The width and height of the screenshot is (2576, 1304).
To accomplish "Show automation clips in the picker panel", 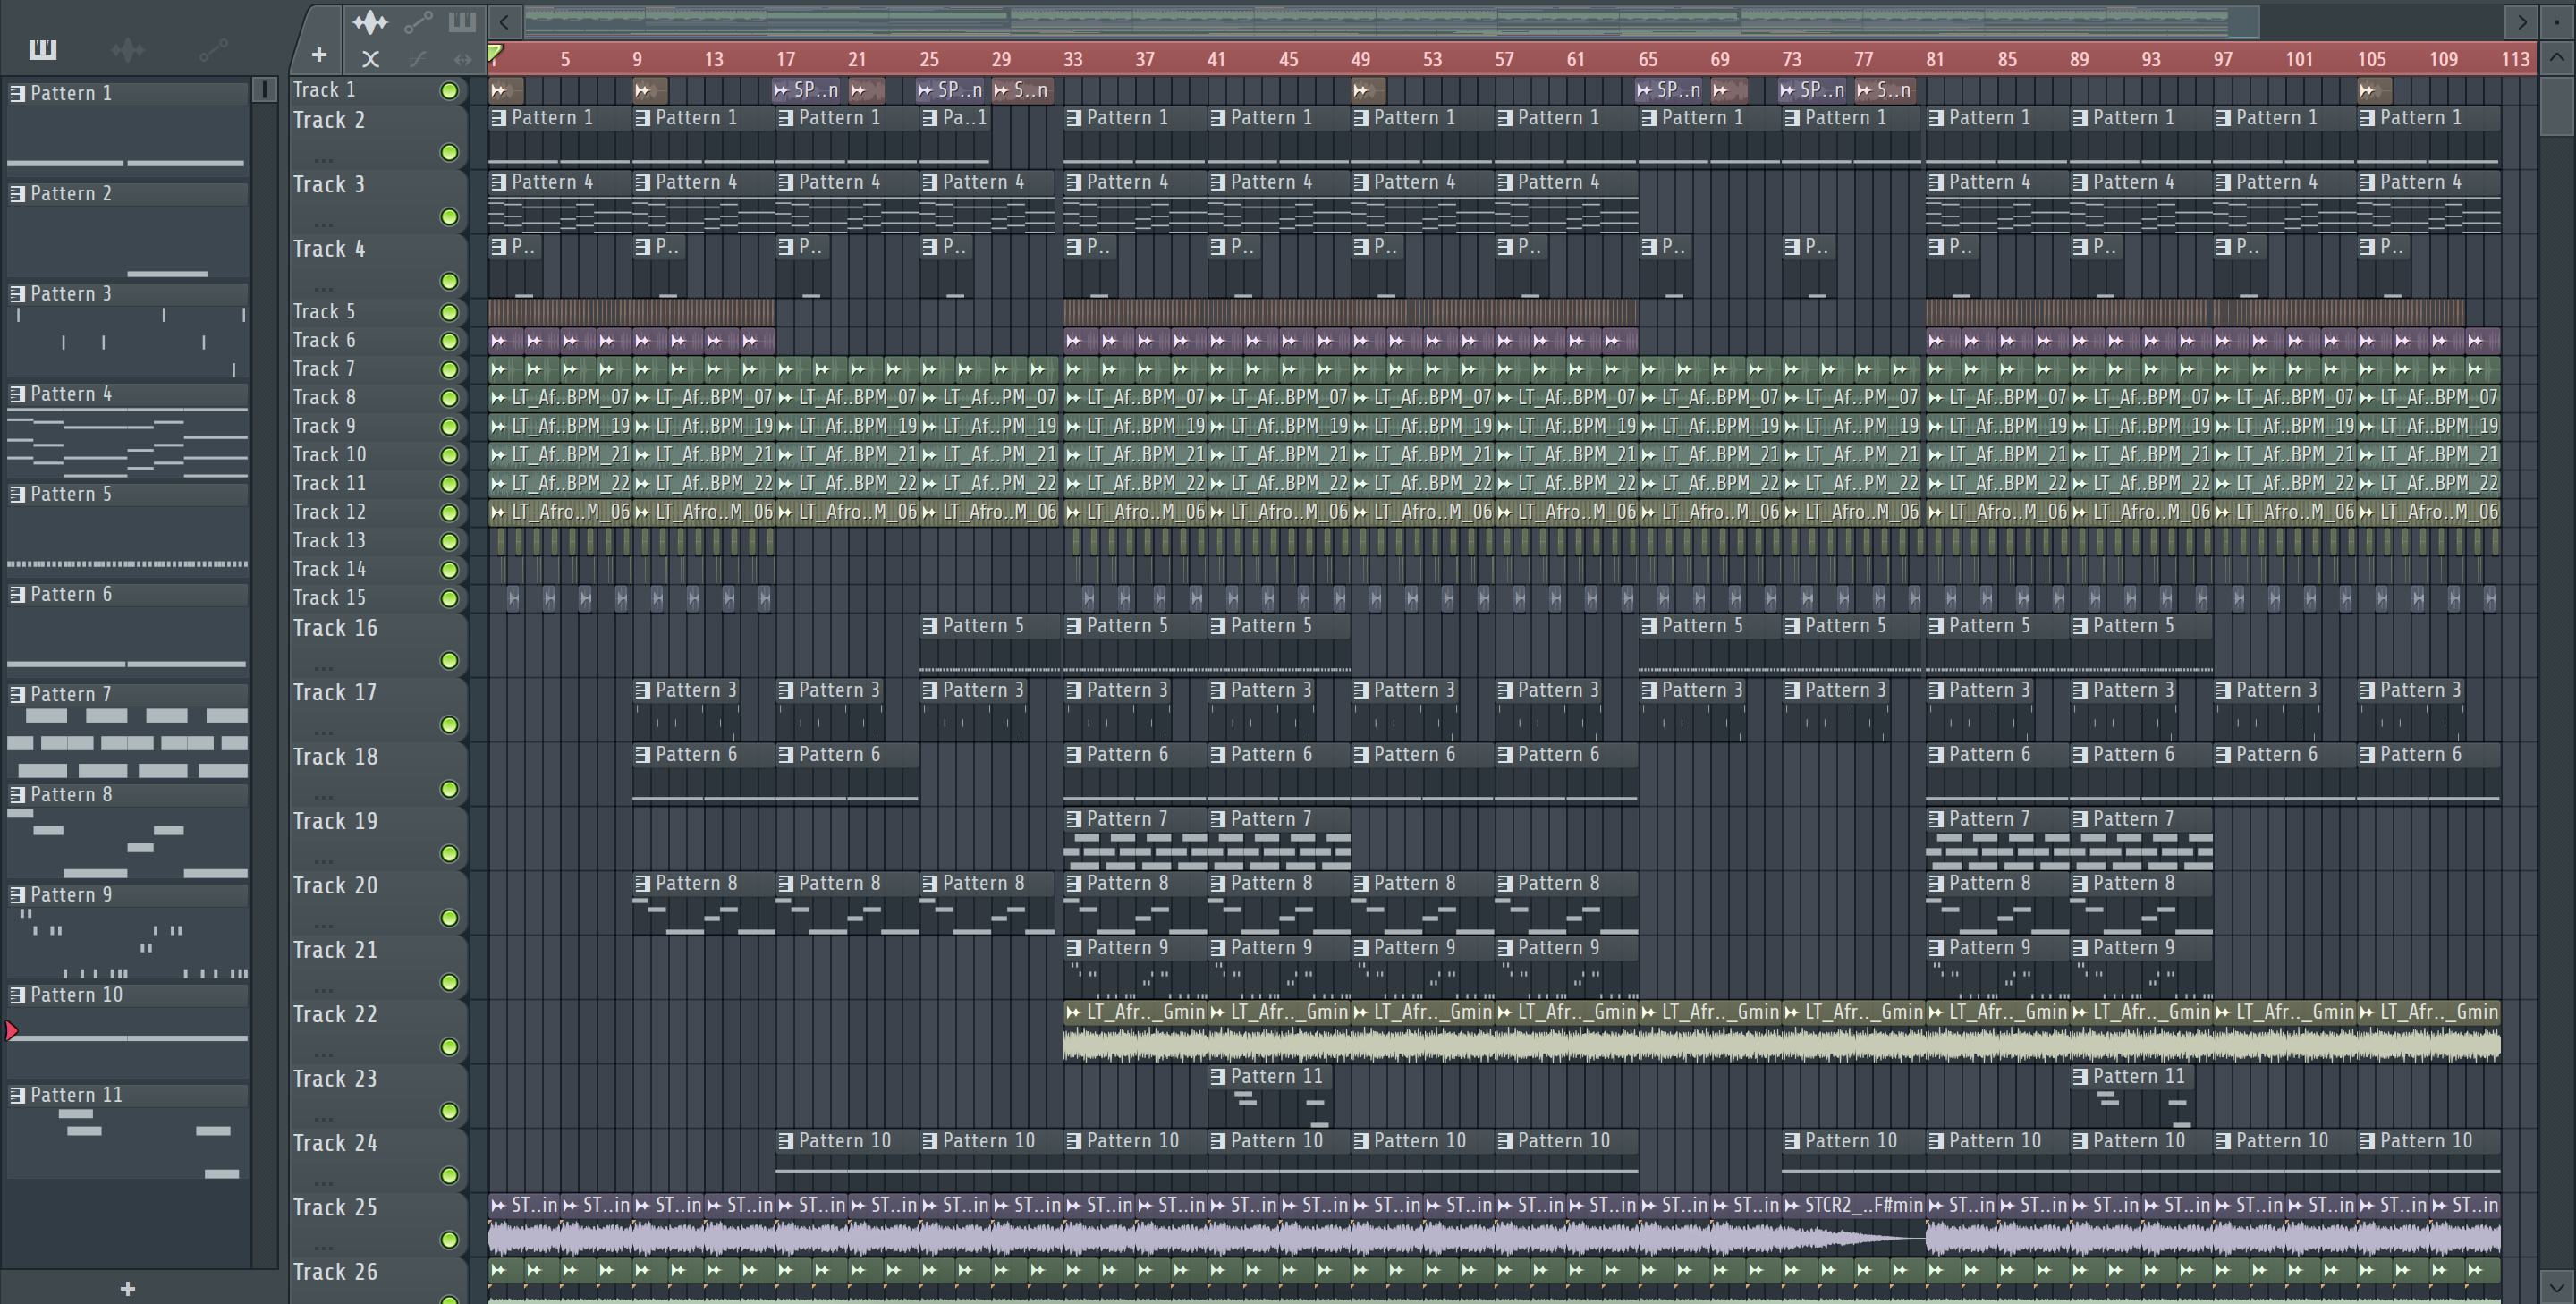I will pos(213,48).
